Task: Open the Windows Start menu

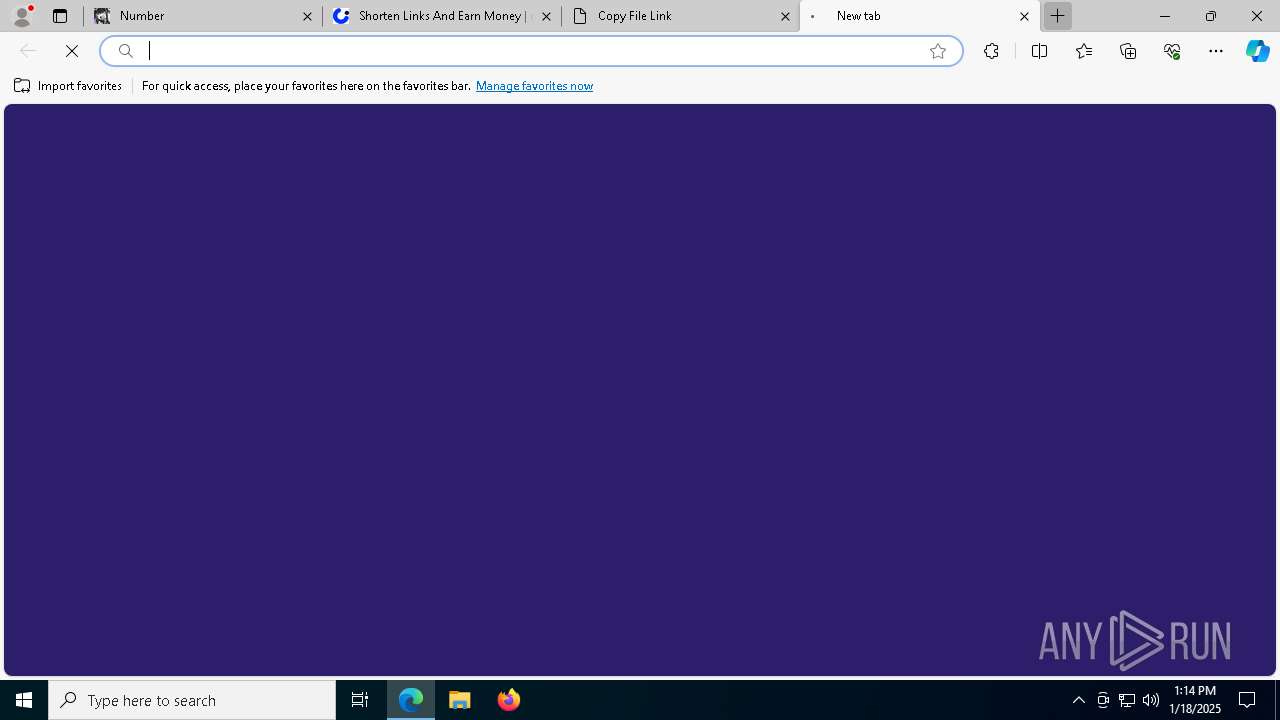Action: point(24,700)
